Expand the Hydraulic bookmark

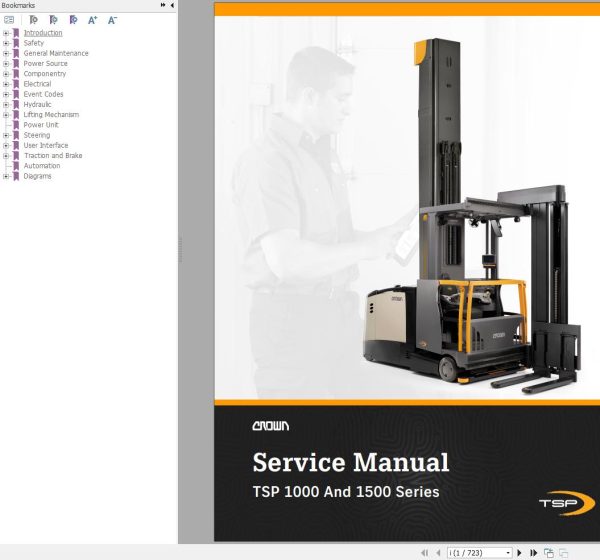[6, 104]
